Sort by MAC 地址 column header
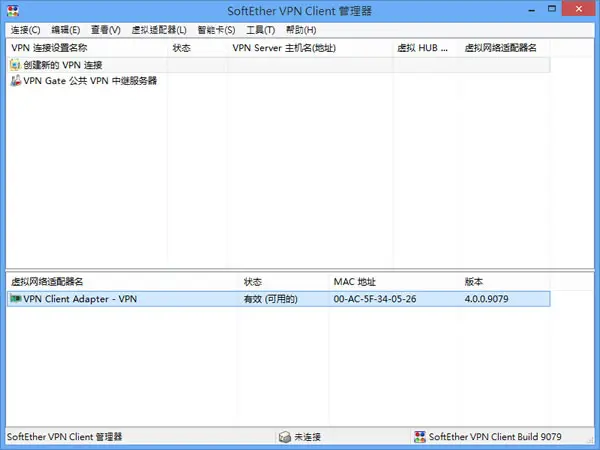The image size is (600, 450). (x=394, y=282)
